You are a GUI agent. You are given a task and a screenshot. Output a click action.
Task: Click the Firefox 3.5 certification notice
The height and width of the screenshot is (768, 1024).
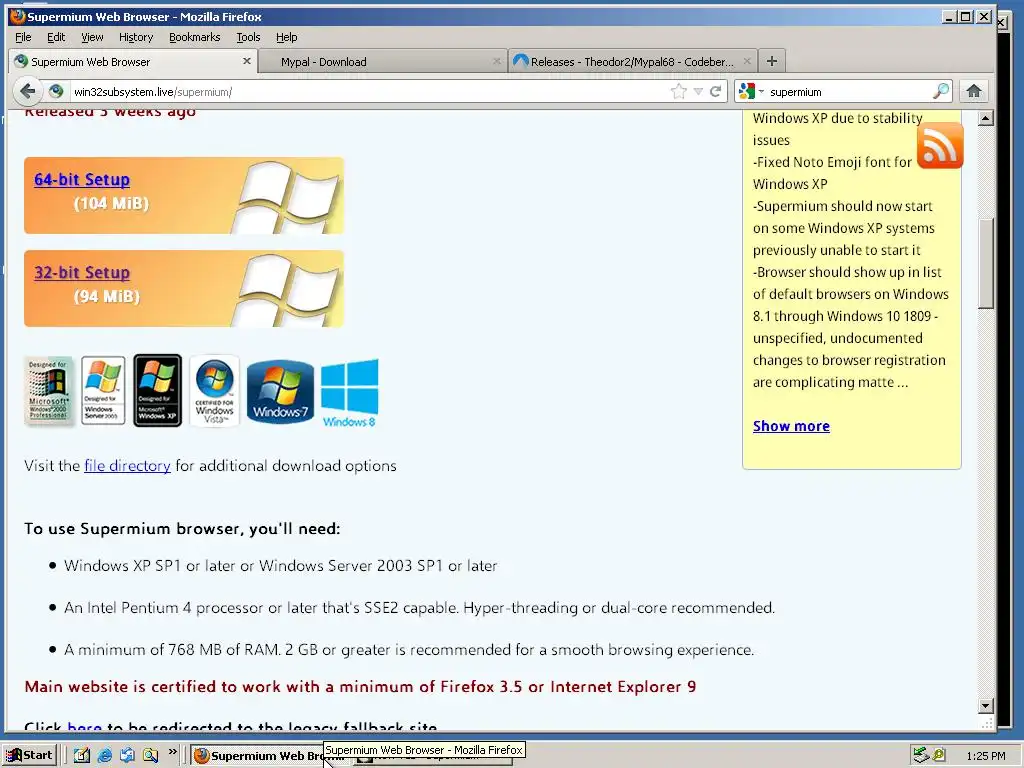click(360, 687)
